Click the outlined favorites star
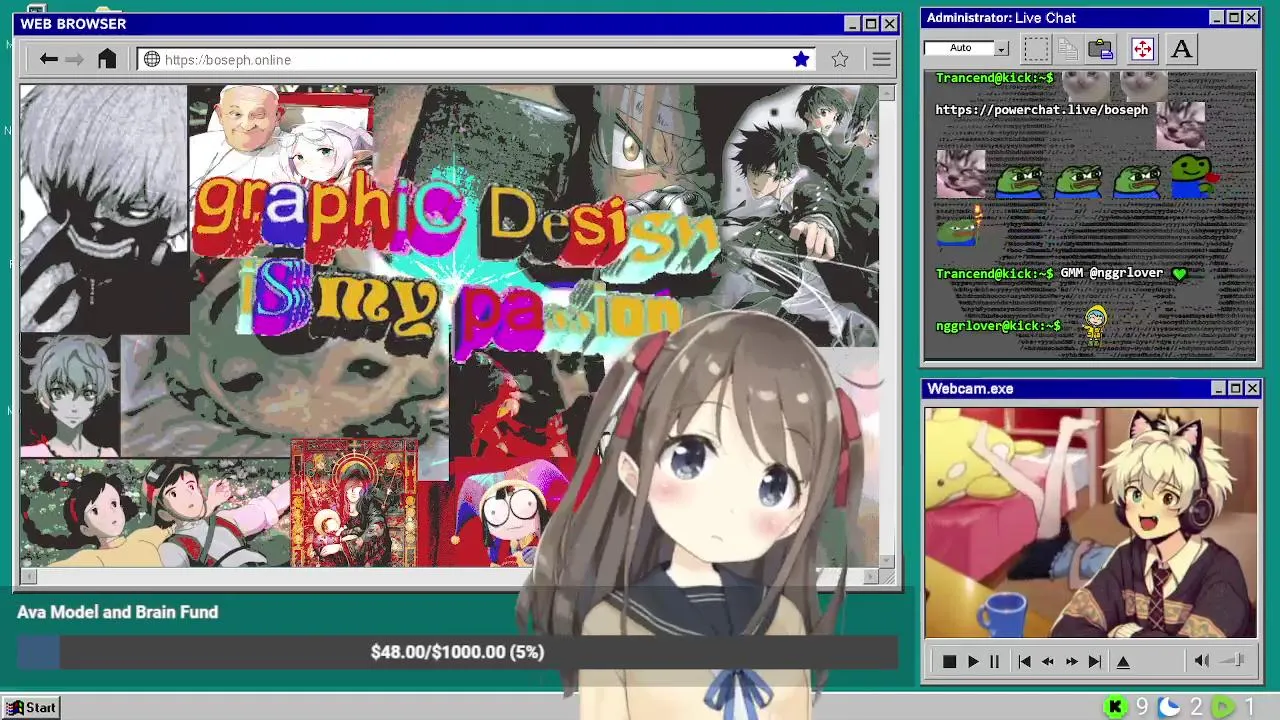 840,59
